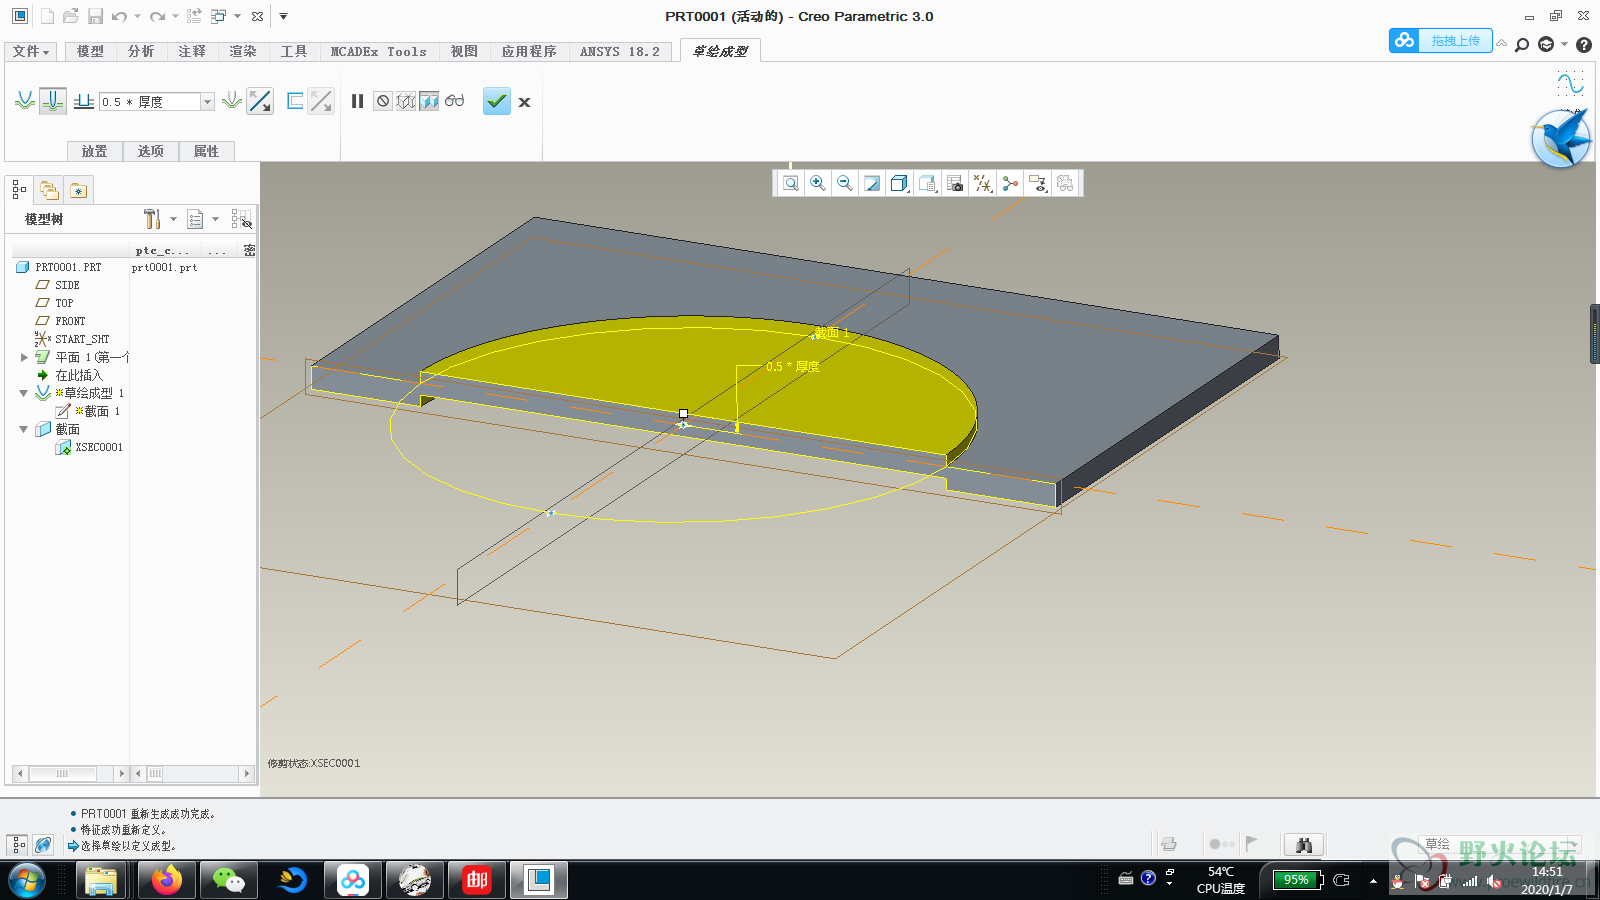This screenshot has width=1600, height=900.
Task: Toggle the verify glasses preview icon
Action: click(455, 101)
